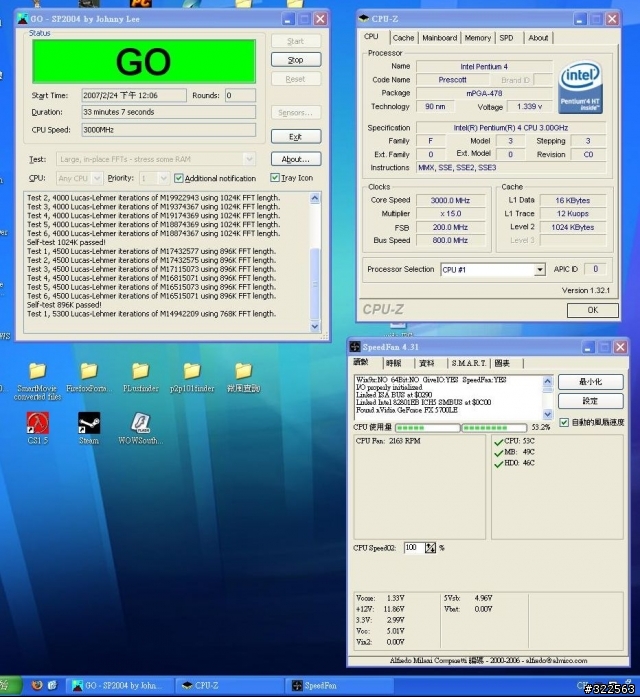Click the Voltage 1.339 v value
This screenshot has width=640, height=697.
pos(529,107)
